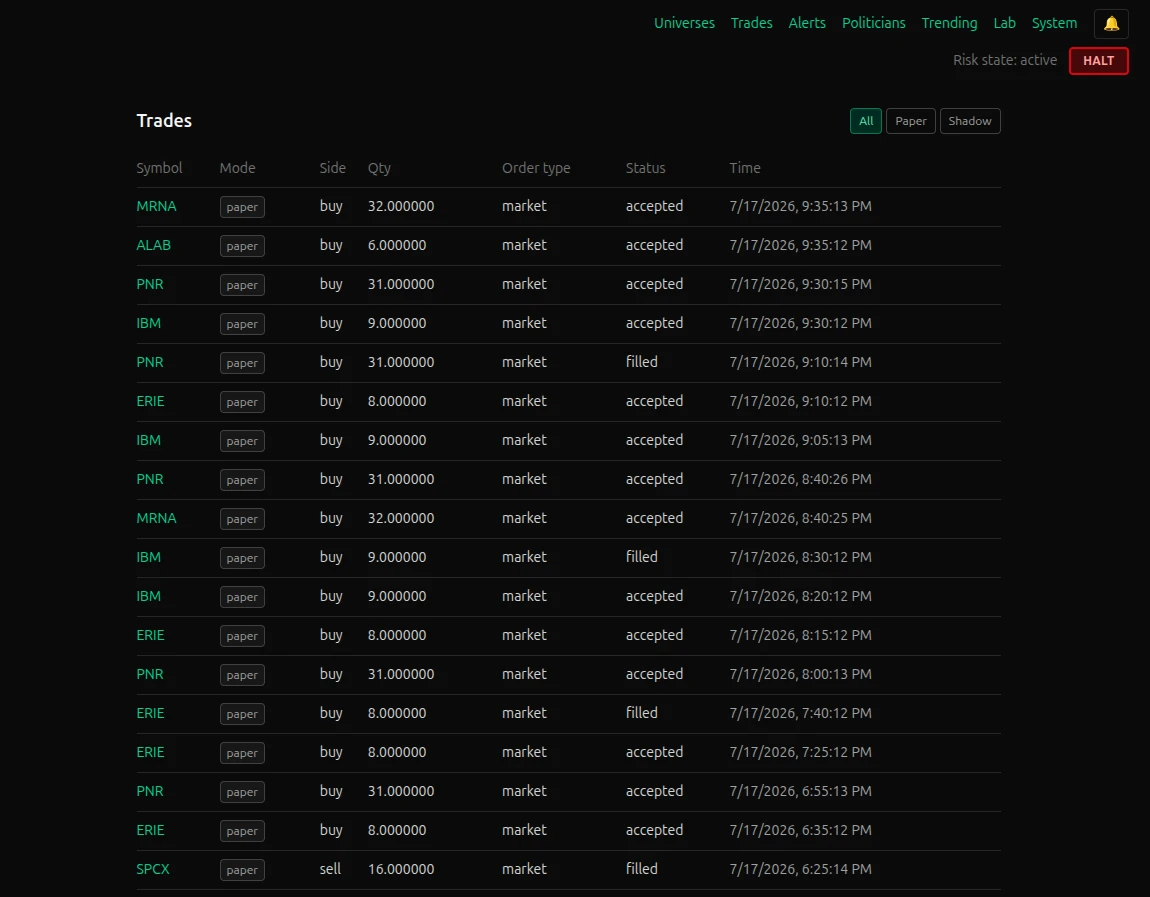Click market order type in SPCX row
Image resolution: width=1150 pixels, height=897 pixels.
(x=524, y=869)
